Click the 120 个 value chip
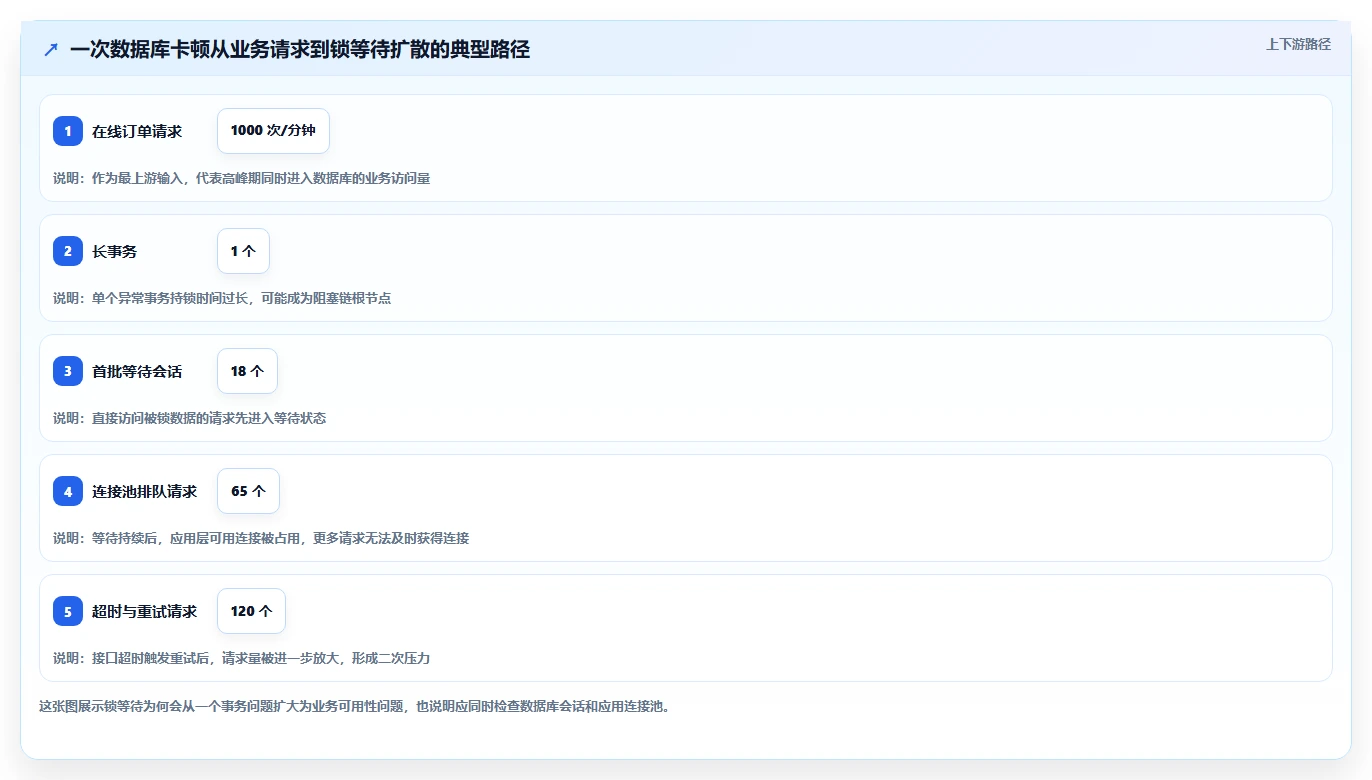This screenshot has height=780, width=1372. 251,611
